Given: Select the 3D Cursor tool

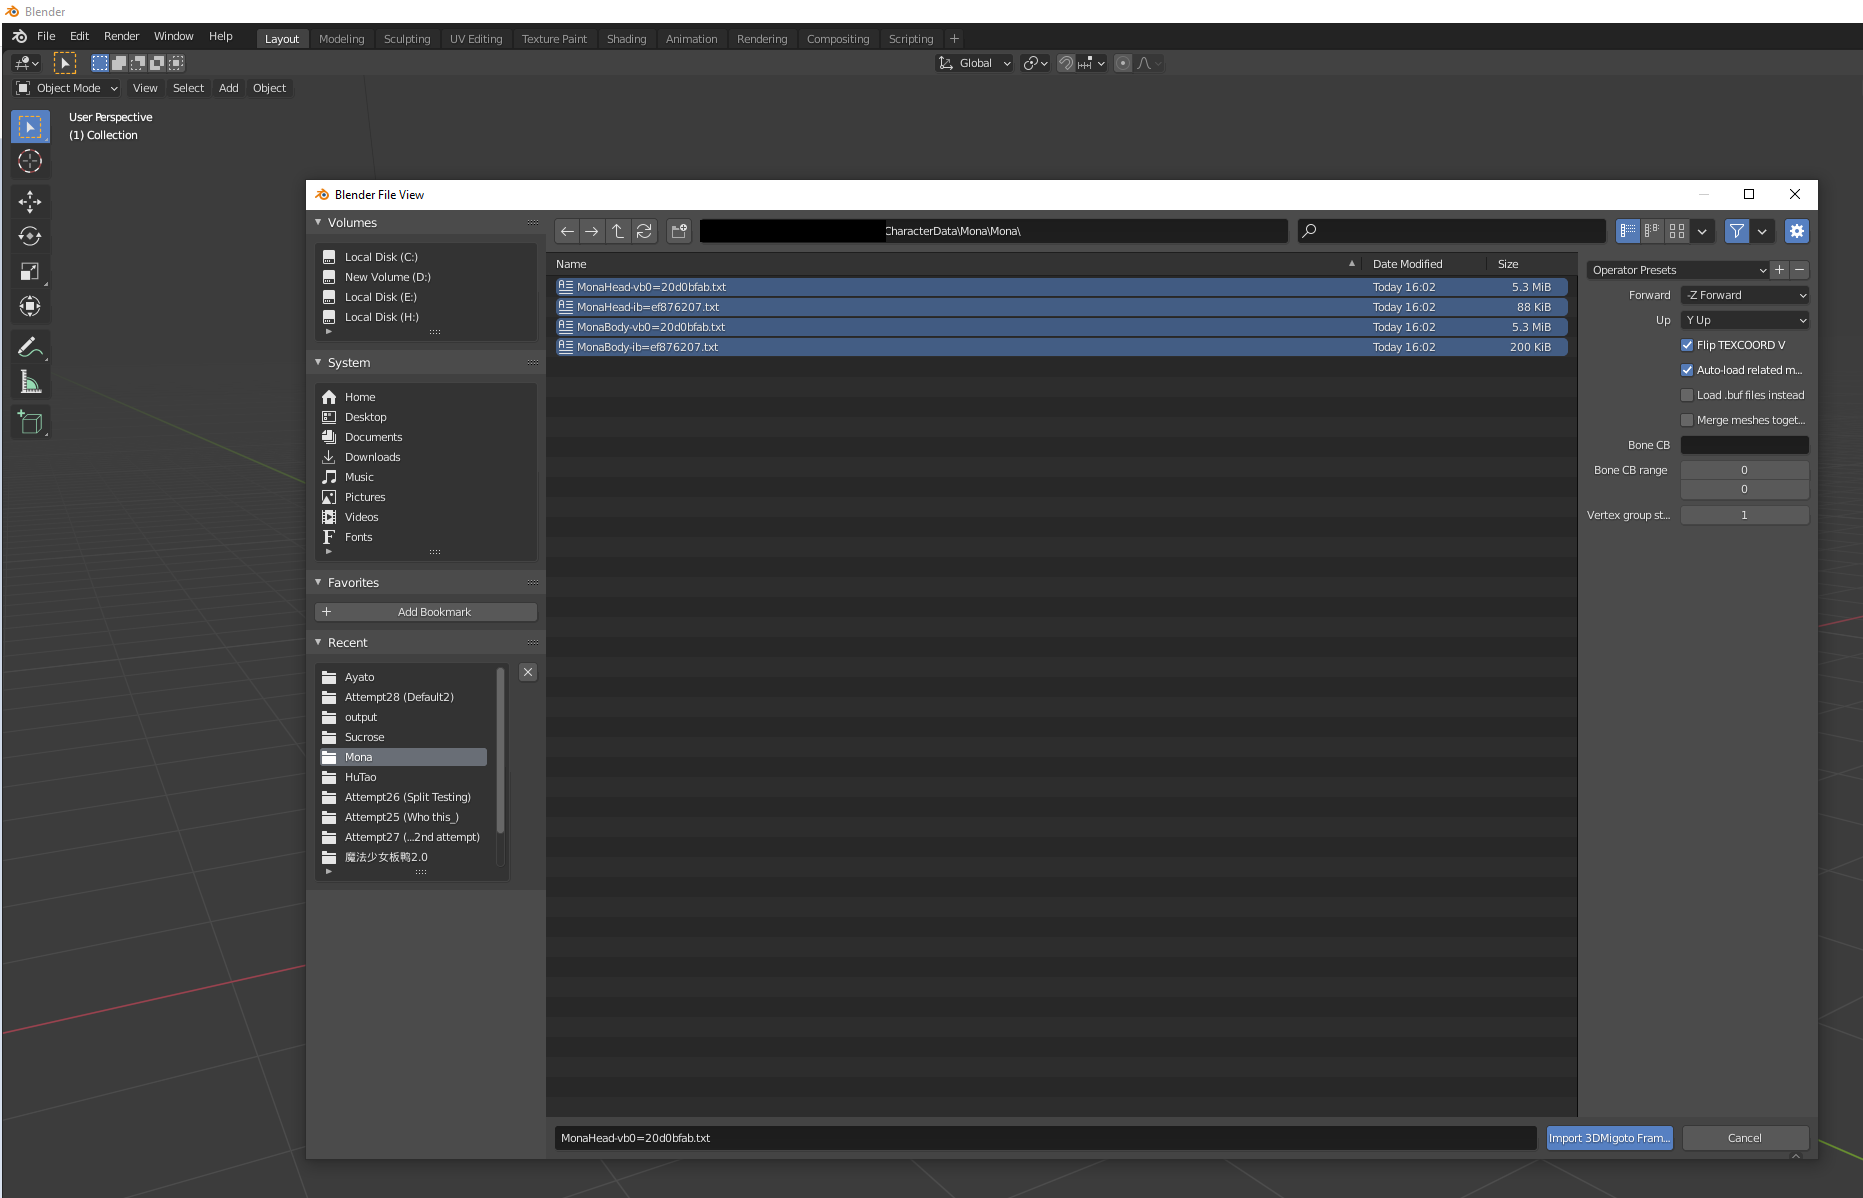Looking at the screenshot, I should click(30, 162).
